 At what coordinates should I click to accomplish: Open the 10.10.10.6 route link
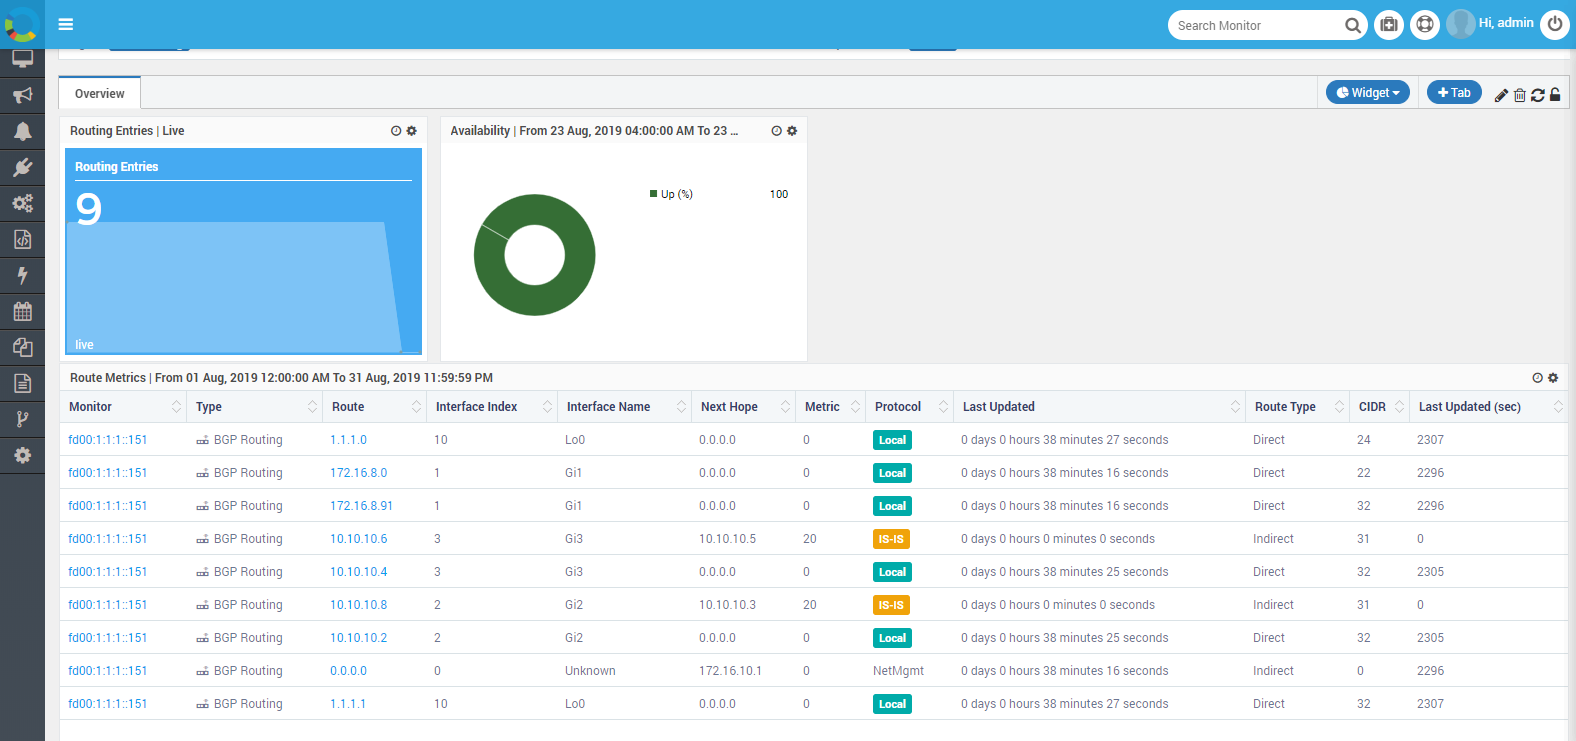tap(359, 539)
